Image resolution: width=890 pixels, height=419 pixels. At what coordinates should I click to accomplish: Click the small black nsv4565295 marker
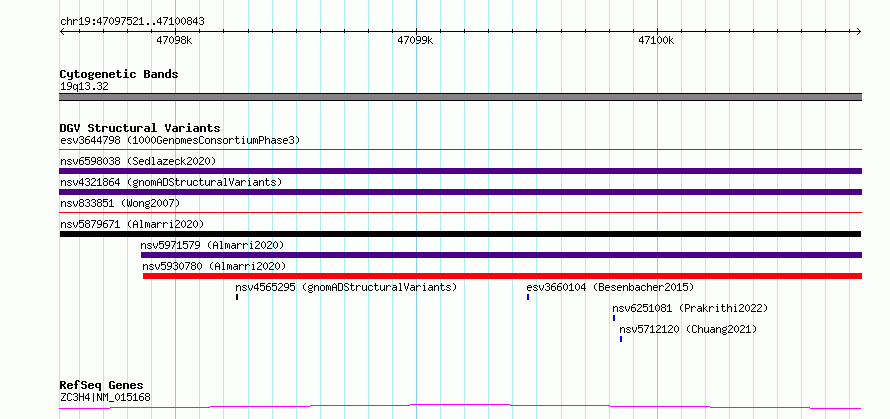click(237, 297)
